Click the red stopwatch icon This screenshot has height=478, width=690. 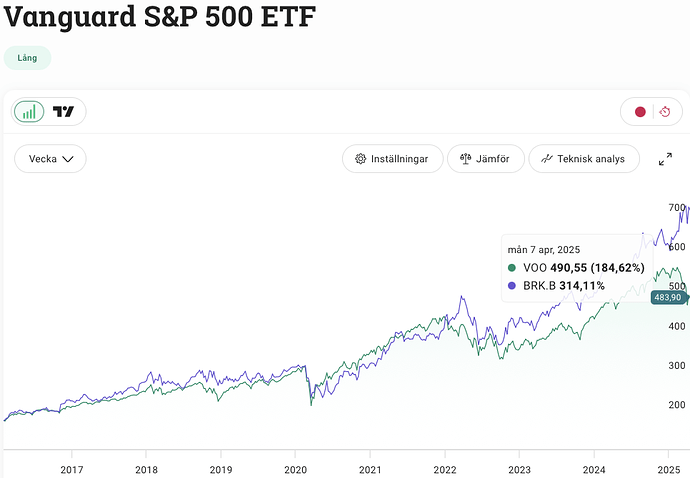tap(665, 112)
